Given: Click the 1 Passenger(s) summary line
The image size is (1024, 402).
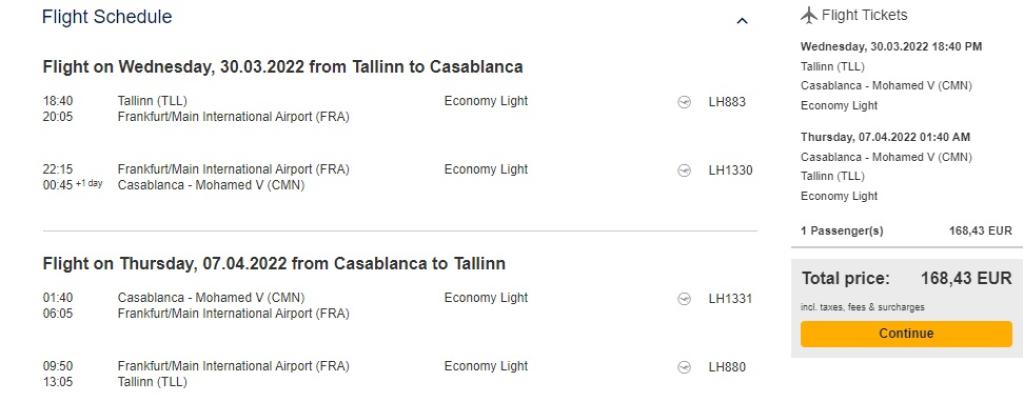Looking at the screenshot, I should [842, 231].
